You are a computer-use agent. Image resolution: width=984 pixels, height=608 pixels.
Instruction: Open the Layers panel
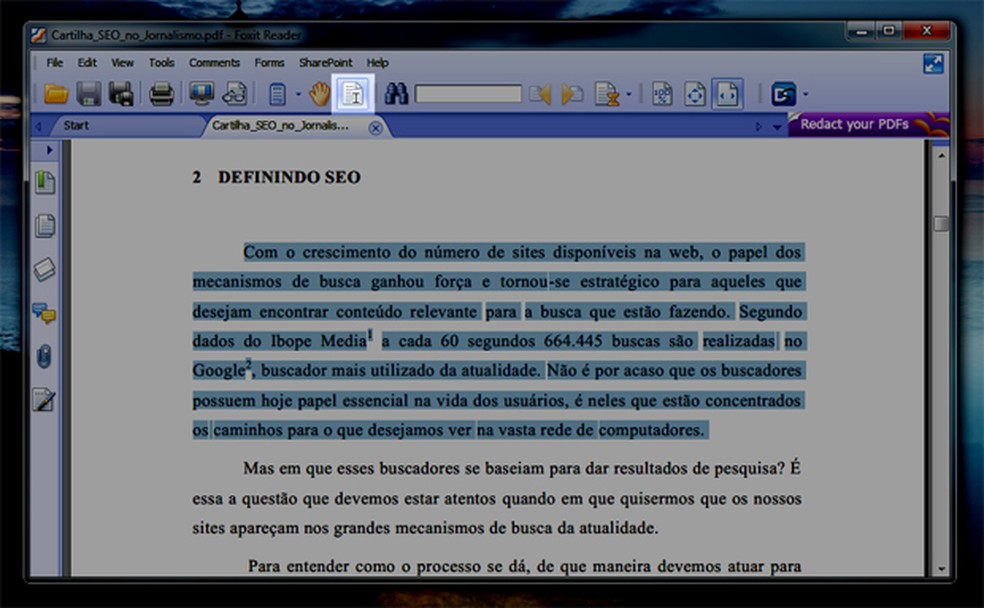click(45, 269)
